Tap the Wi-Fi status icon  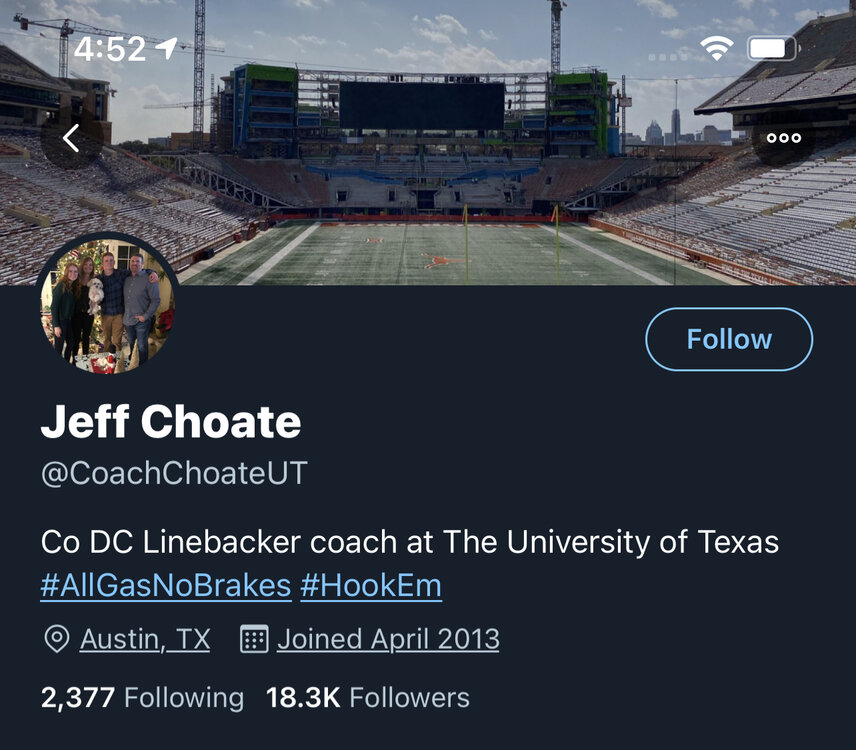pyautogui.click(x=716, y=48)
